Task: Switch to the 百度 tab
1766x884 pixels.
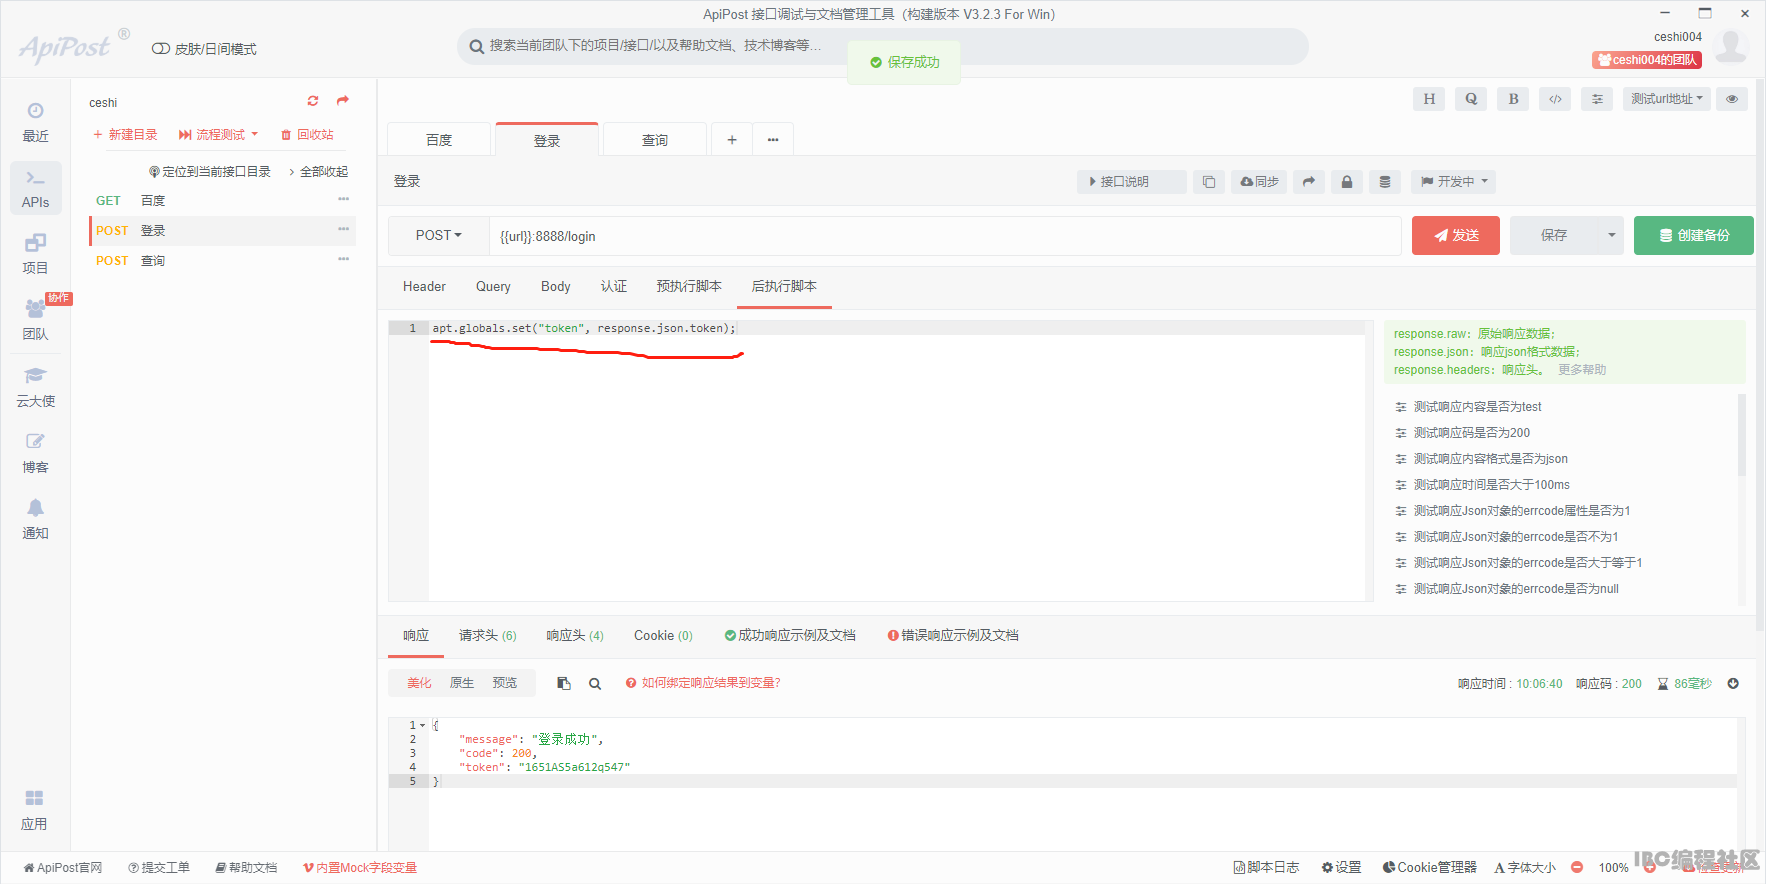Action: click(439, 140)
